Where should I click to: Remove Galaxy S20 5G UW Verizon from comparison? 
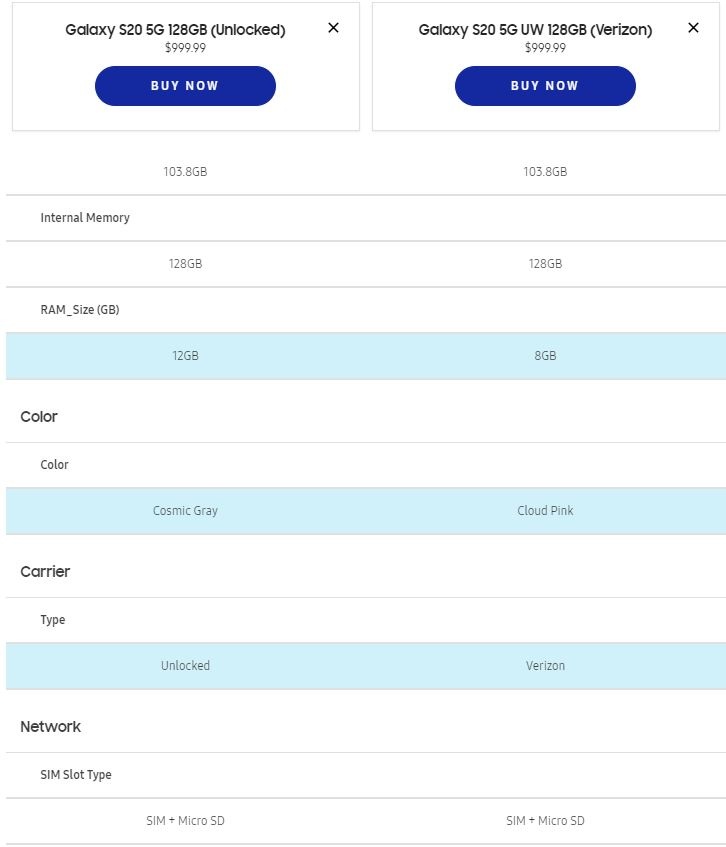(x=694, y=28)
